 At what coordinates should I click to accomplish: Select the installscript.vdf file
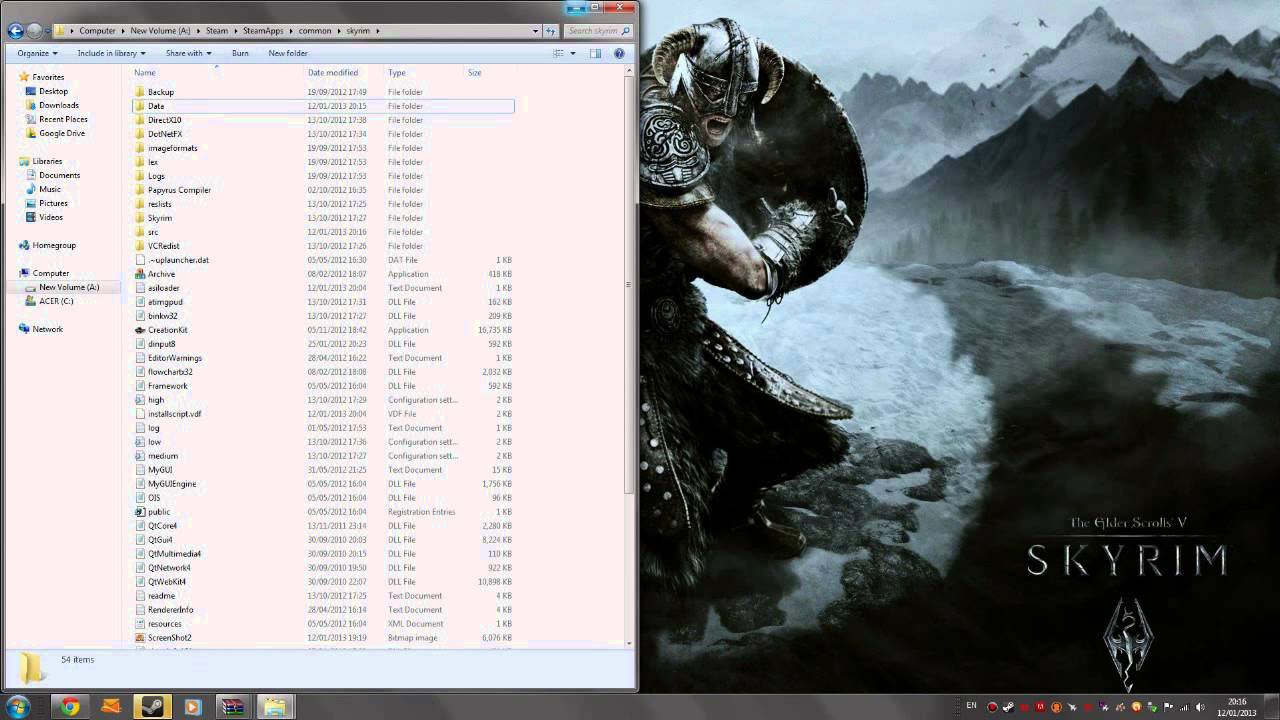[174, 414]
